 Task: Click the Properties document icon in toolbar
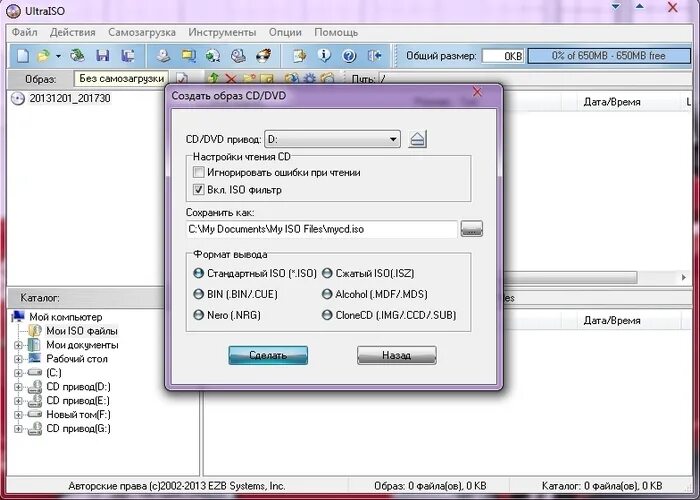[300, 56]
